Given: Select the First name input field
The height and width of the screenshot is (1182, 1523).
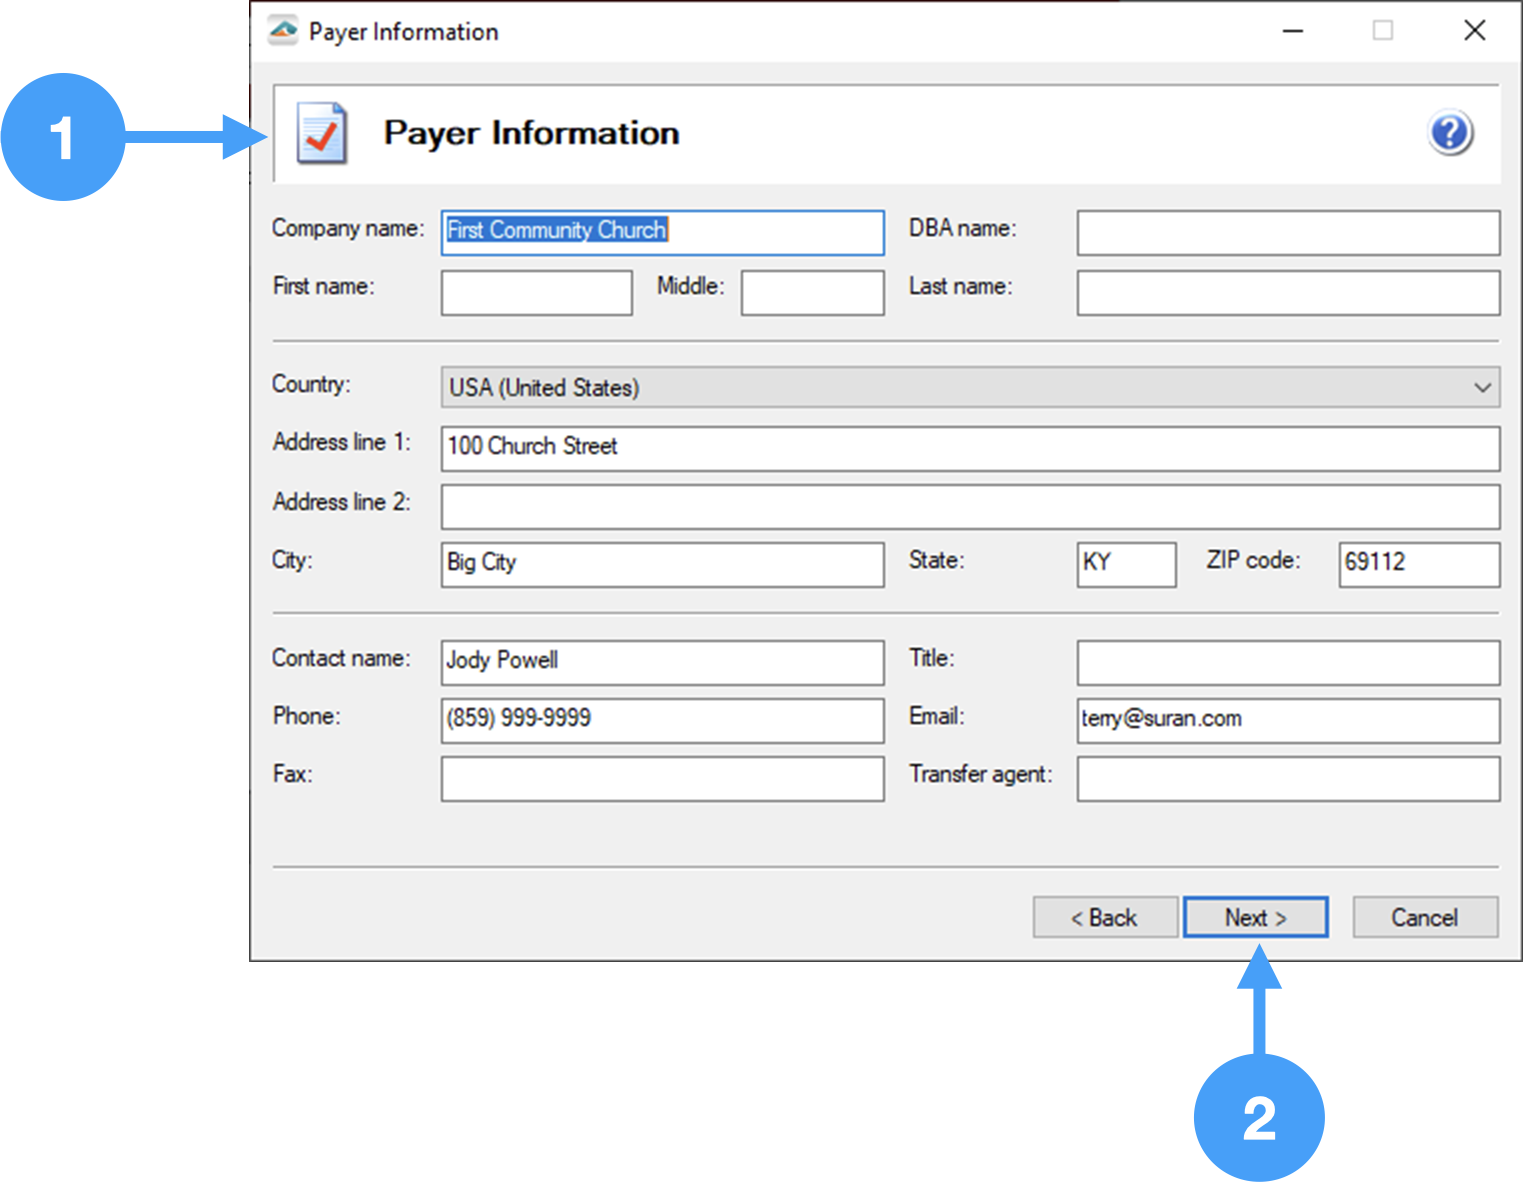Looking at the screenshot, I should point(536,292).
